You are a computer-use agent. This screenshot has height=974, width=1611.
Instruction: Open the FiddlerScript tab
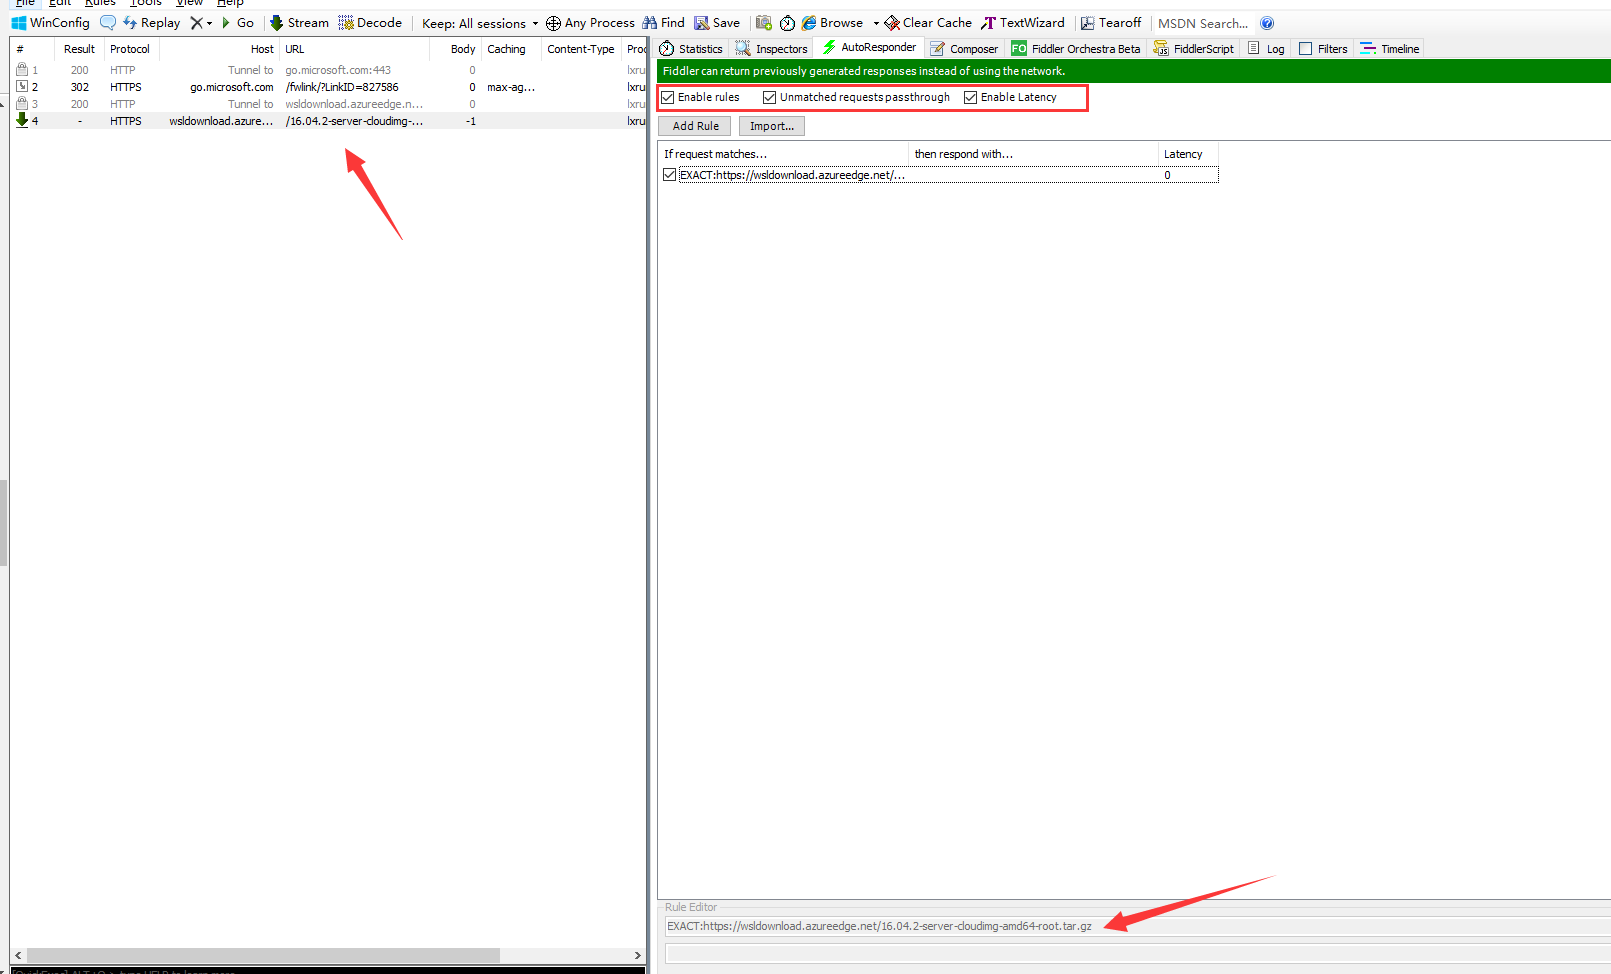coord(1194,48)
